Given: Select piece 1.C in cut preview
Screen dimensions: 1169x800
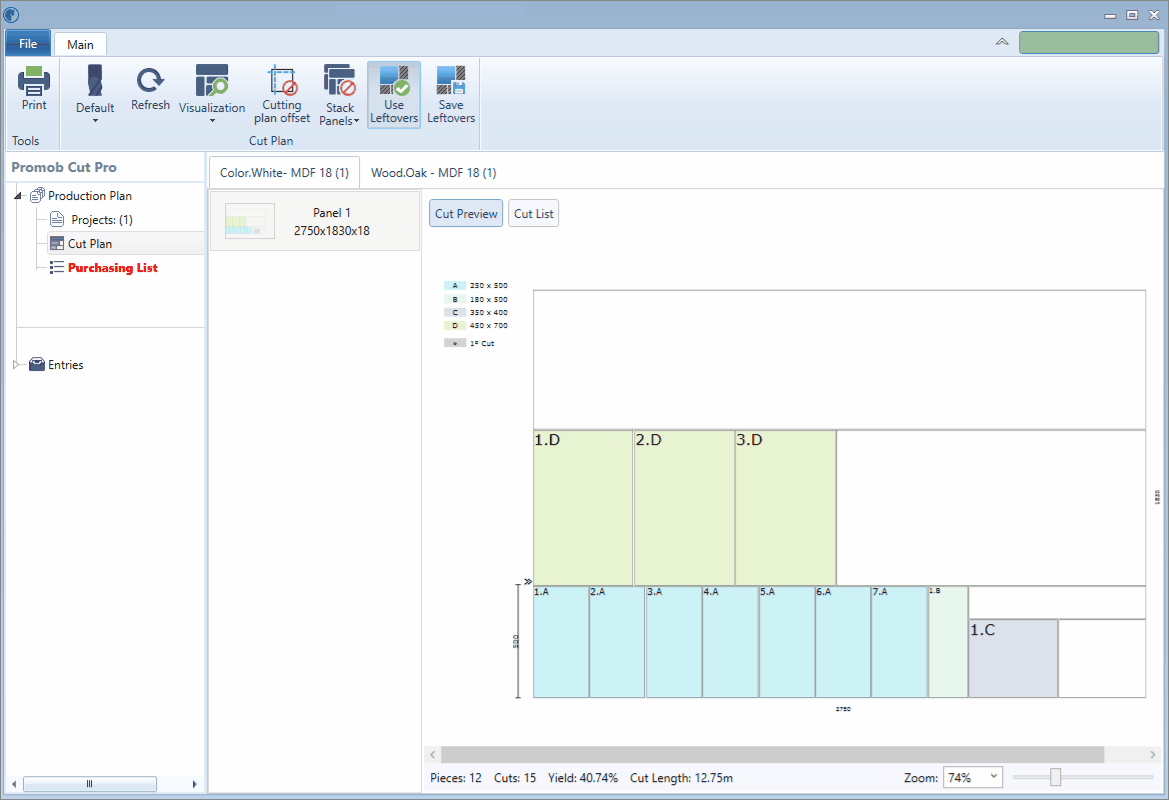Looking at the screenshot, I should click(x=1012, y=658).
